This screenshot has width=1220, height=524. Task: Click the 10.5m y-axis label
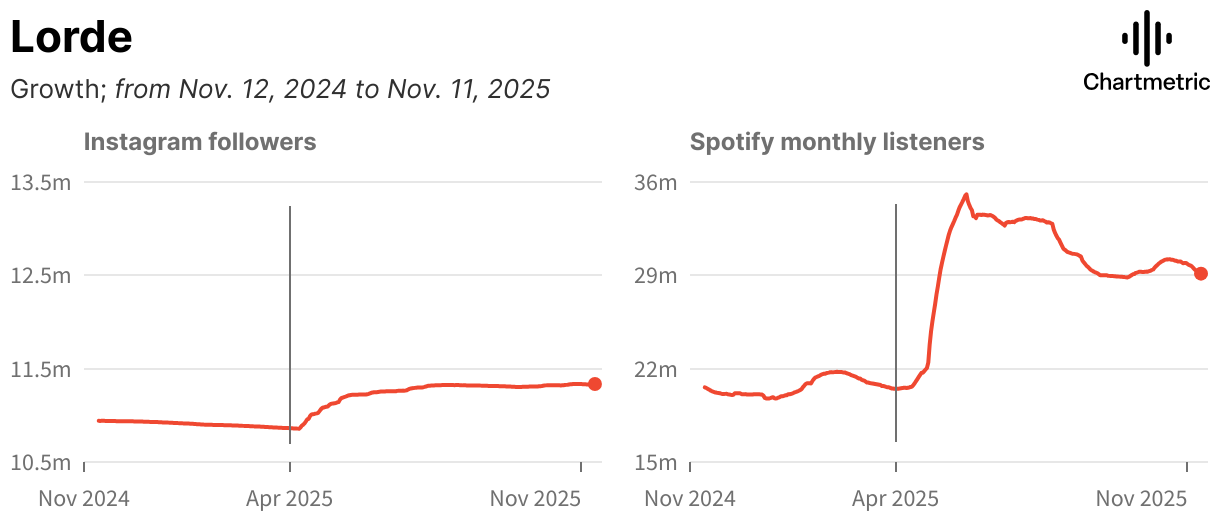40,463
